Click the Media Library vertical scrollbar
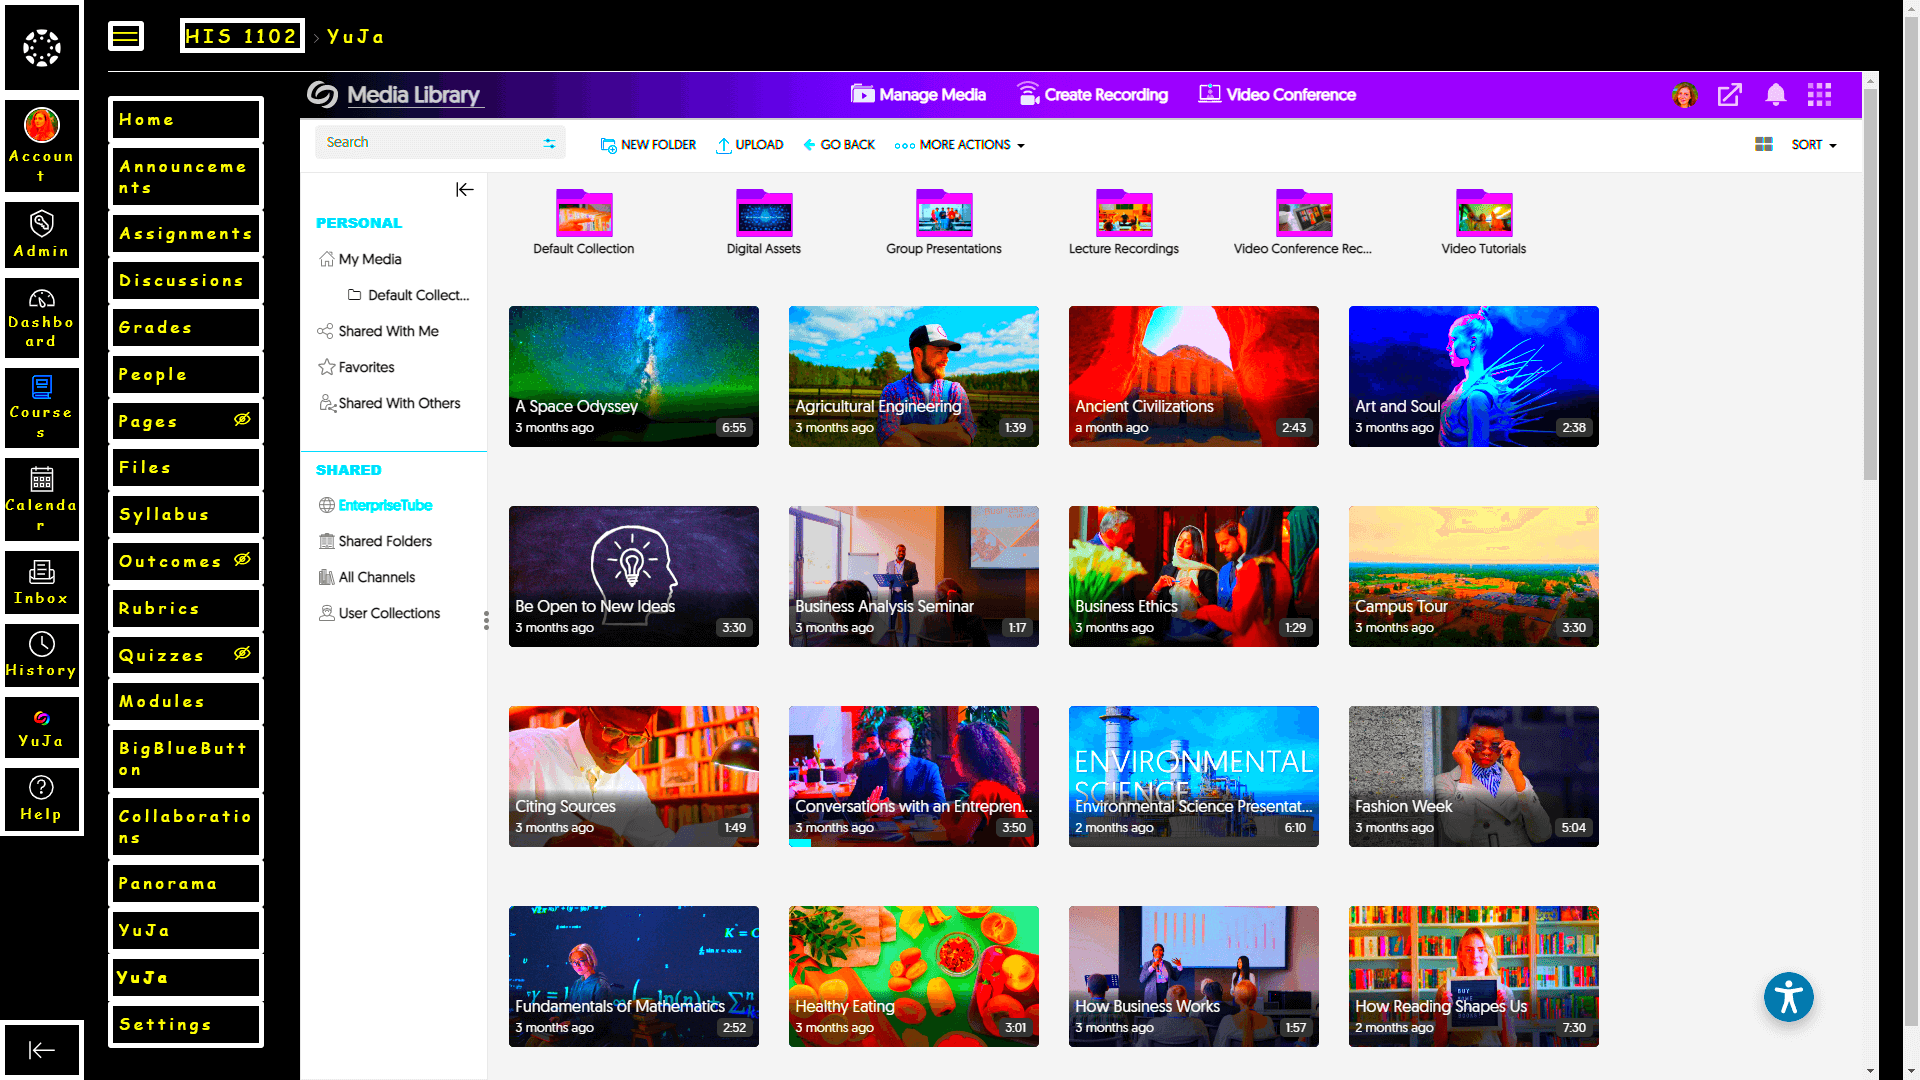 [x=1870, y=285]
